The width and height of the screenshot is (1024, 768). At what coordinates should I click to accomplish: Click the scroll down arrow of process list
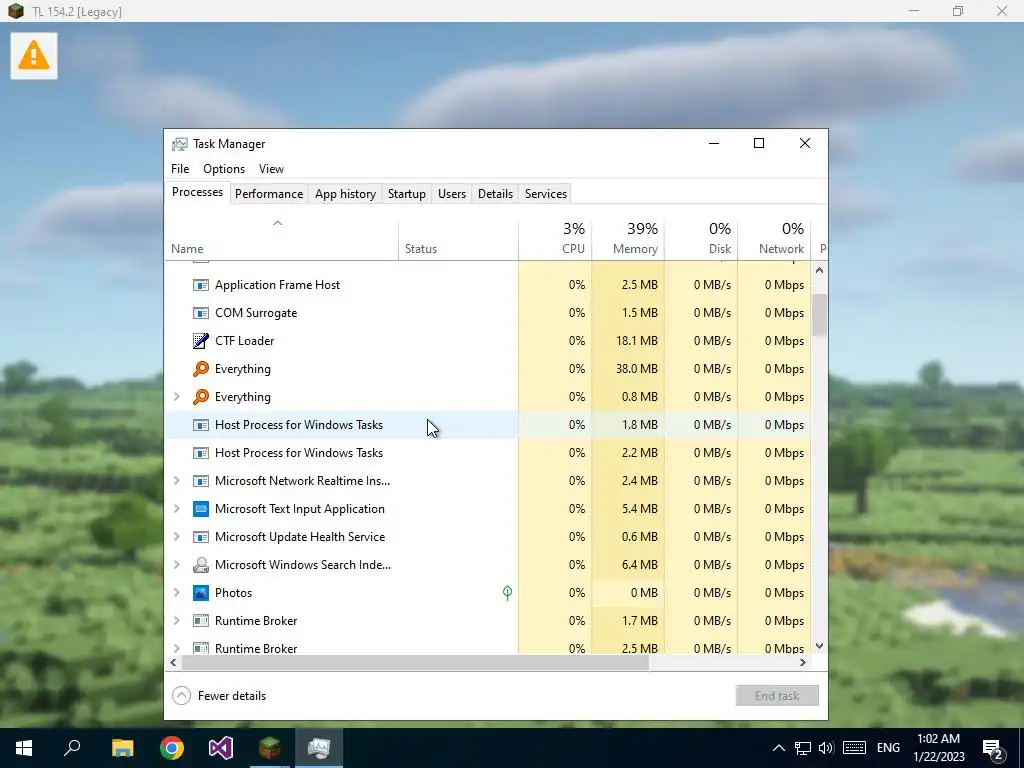tap(820, 646)
